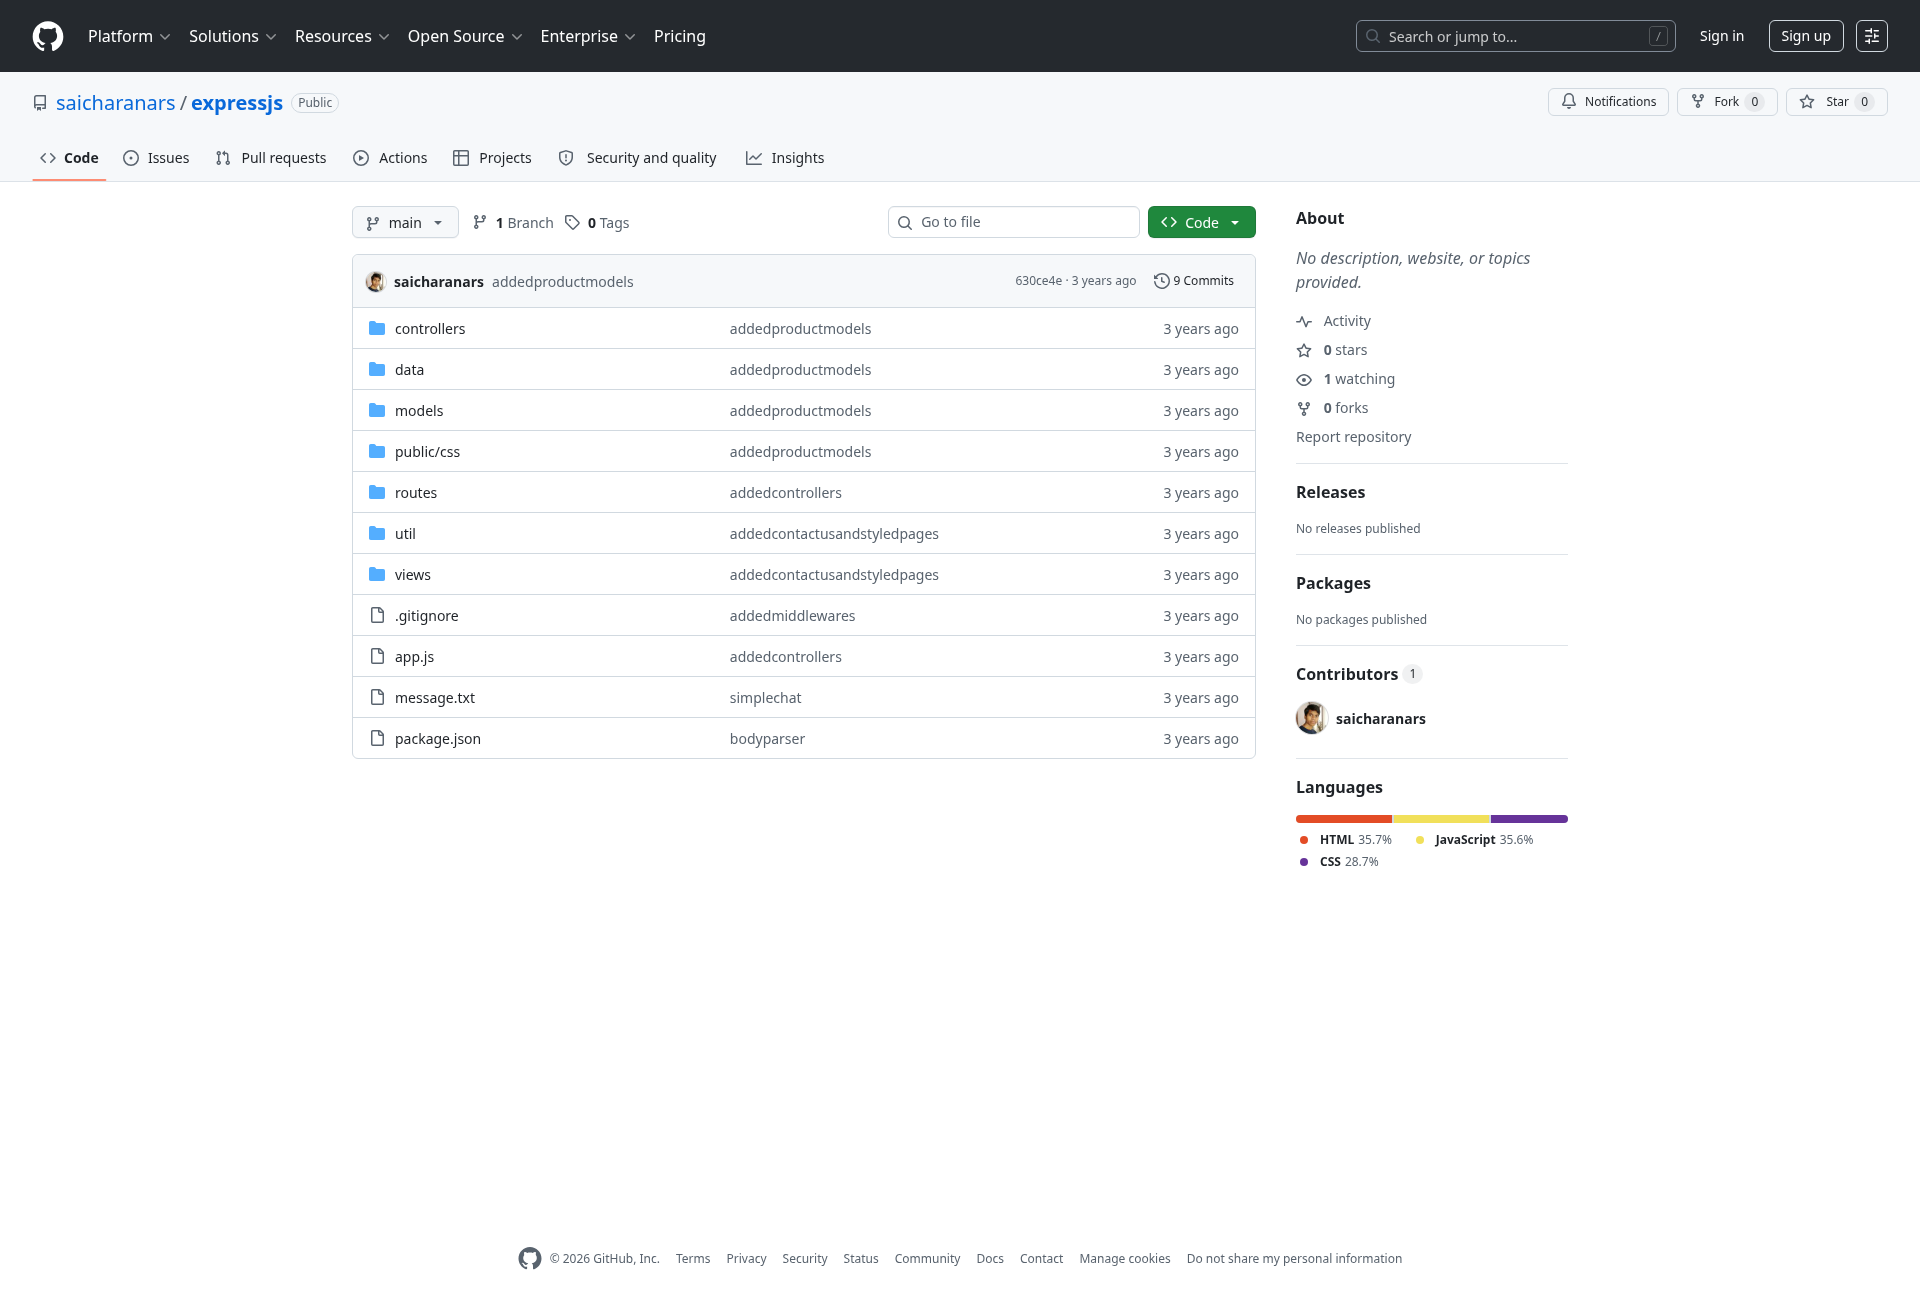Click the purple CSS segment of language bar
This screenshot has width=1920, height=1311.
[1529, 819]
